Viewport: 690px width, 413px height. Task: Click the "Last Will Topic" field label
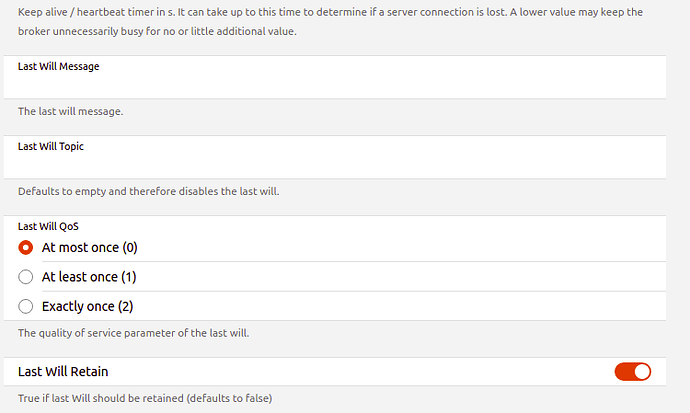click(53, 146)
